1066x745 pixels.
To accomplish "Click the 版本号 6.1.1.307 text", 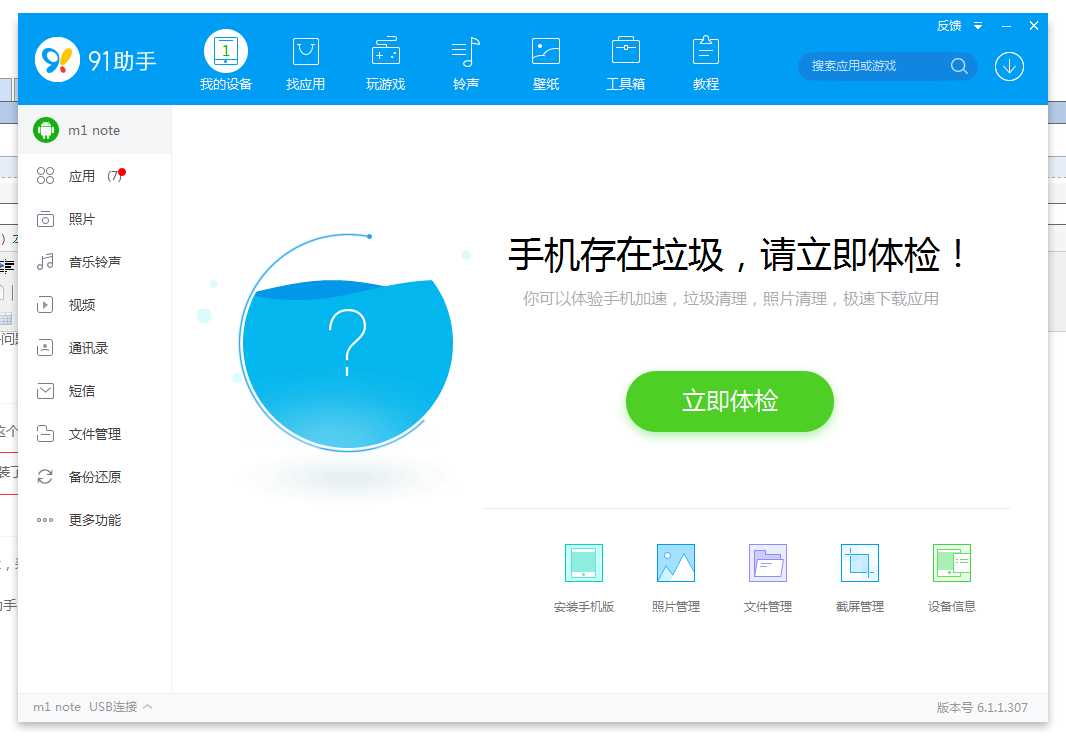I will pyautogui.click(x=982, y=707).
